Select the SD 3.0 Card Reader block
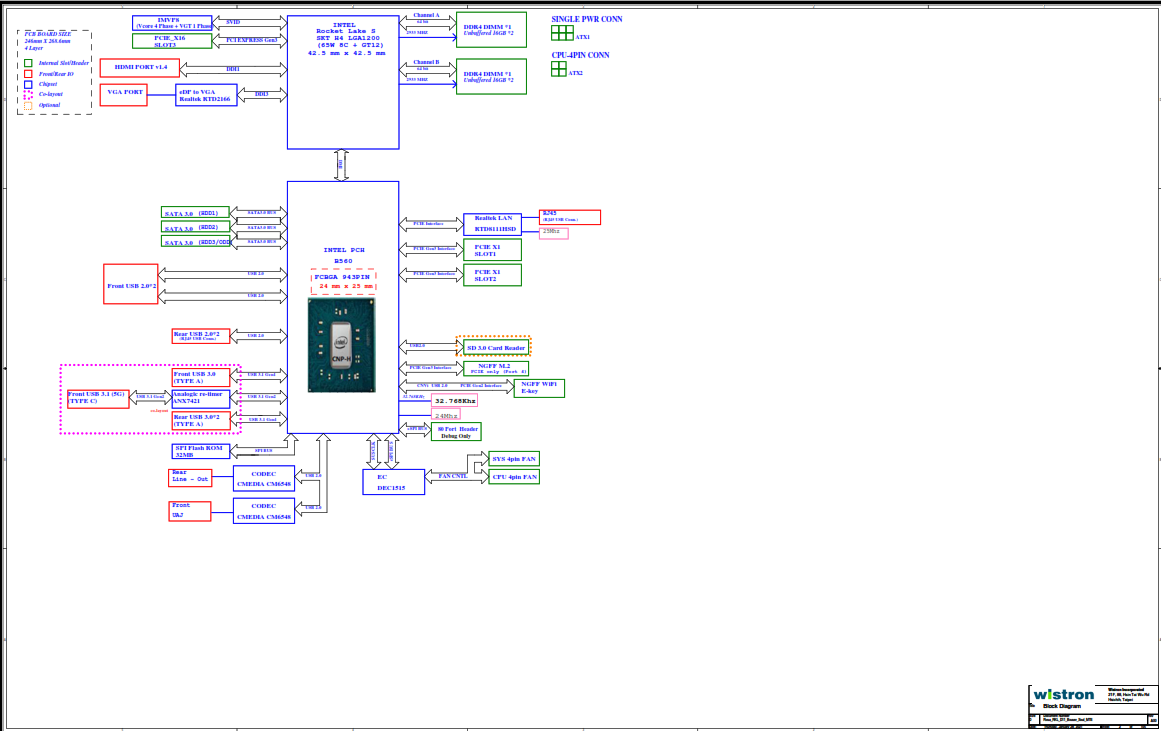The image size is (1161, 731). coord(495,347)
